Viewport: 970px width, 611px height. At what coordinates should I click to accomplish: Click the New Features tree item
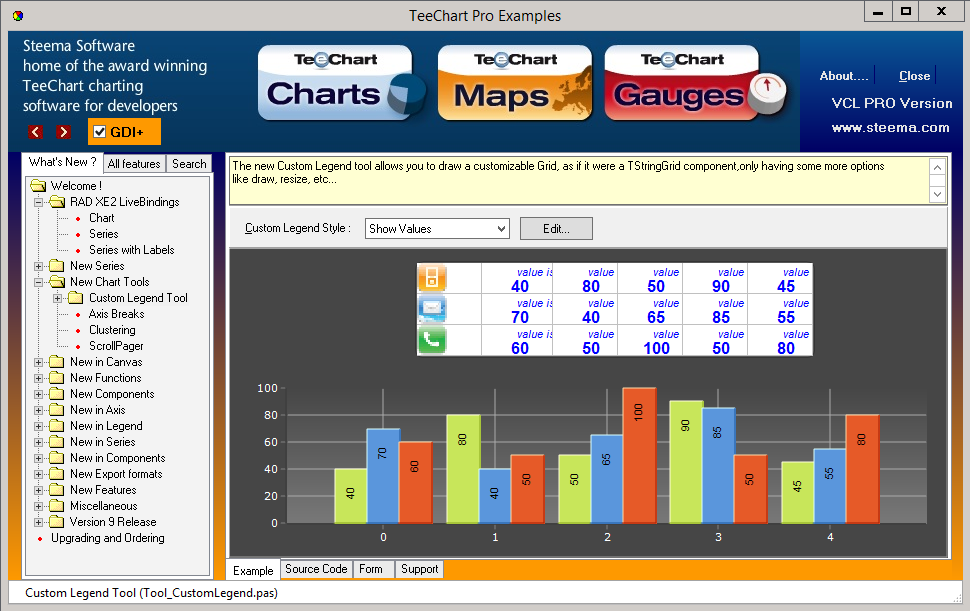103,490
